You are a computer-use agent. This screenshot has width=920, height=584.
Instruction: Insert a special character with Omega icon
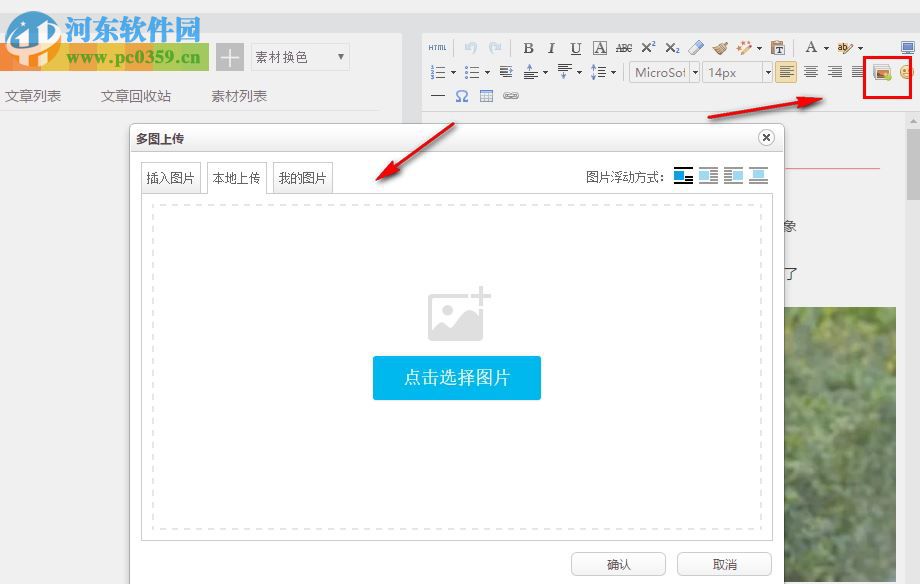(461, 96)
